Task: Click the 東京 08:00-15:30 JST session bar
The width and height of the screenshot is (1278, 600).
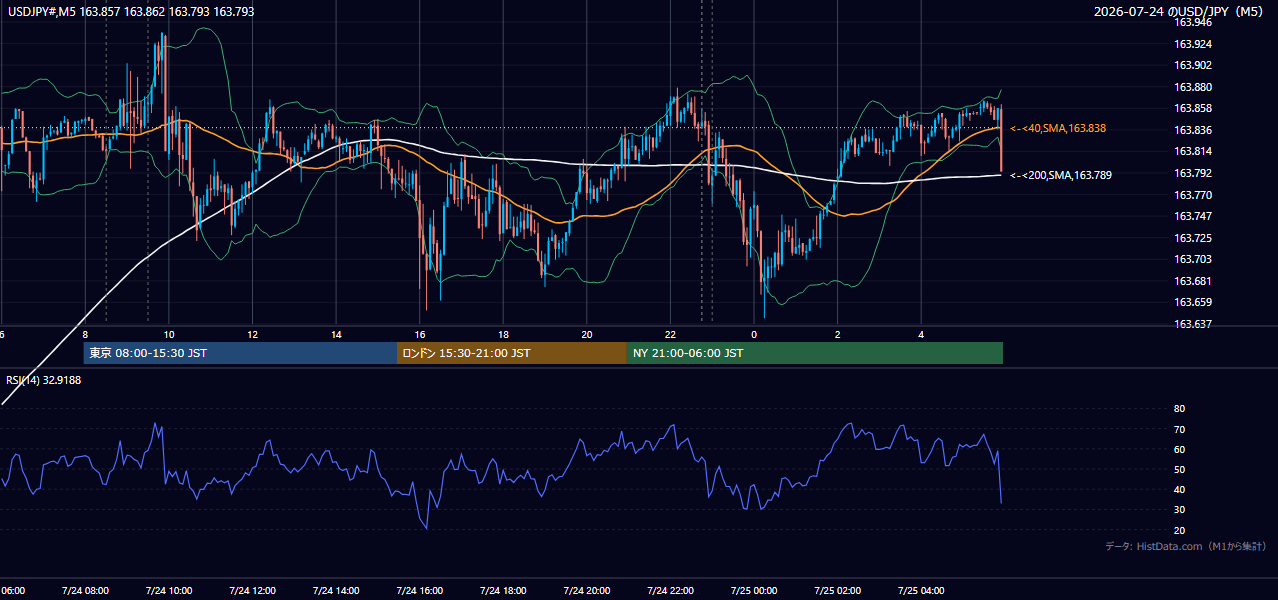Action: coord(240,353)
